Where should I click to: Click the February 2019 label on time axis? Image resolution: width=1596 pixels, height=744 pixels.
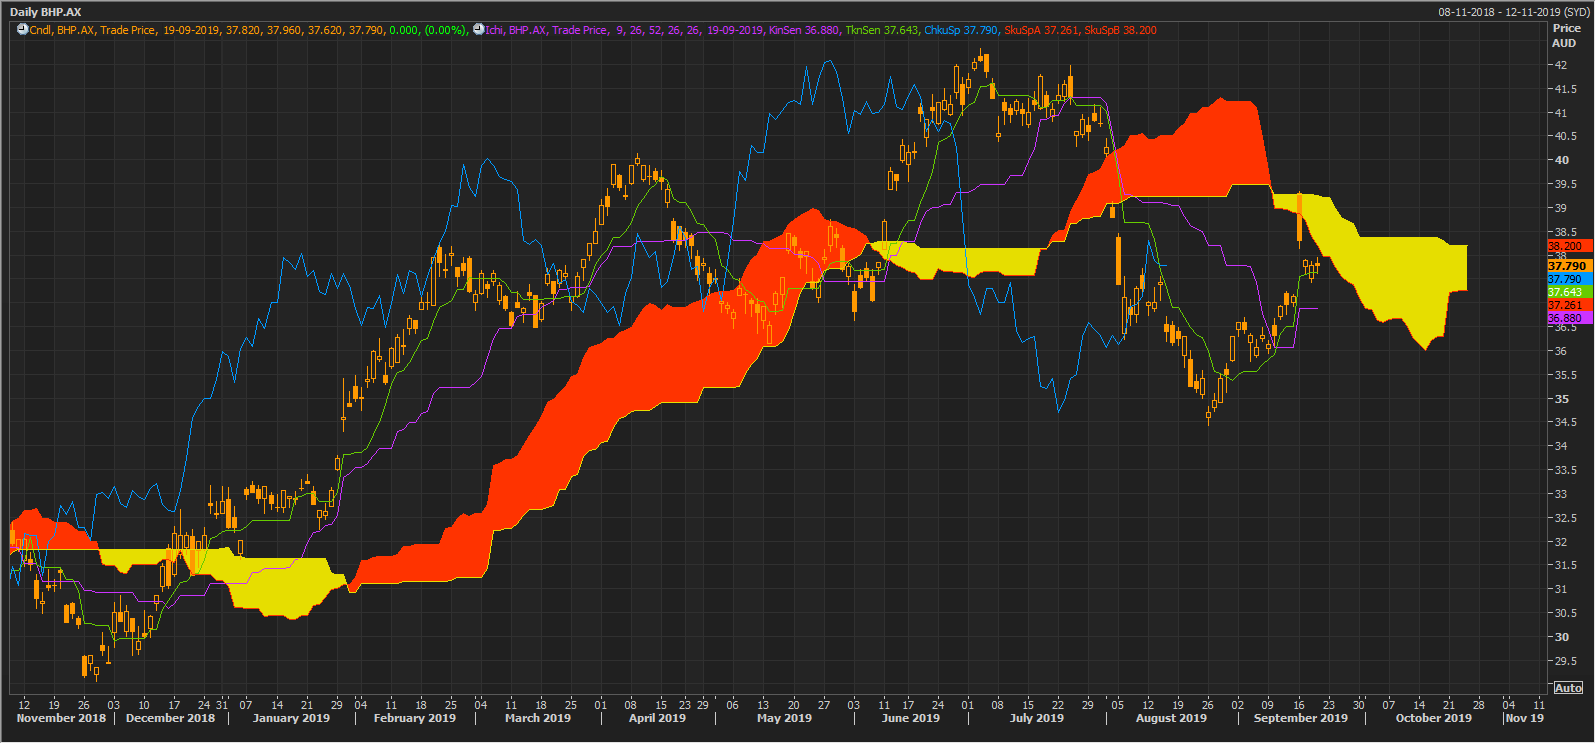pos(414,718)
